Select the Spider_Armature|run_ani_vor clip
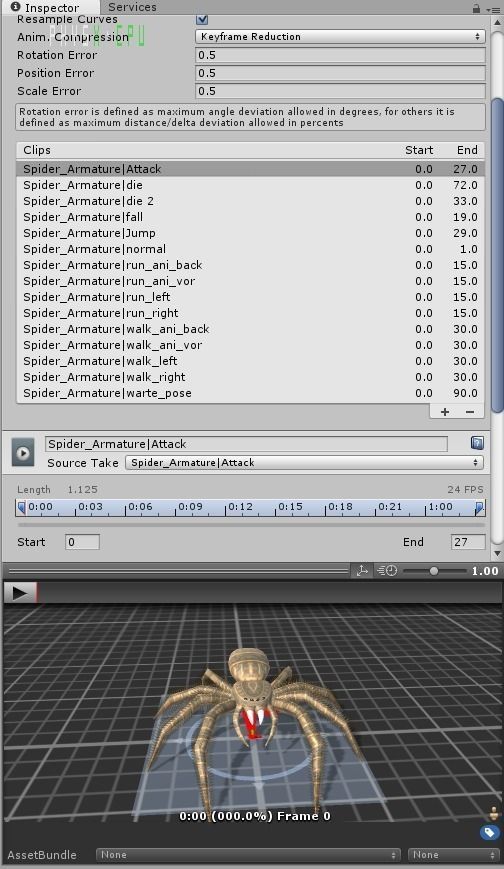The width and height of the screenshot is (504, 869). pyautogui.click(x=250, y=282)
